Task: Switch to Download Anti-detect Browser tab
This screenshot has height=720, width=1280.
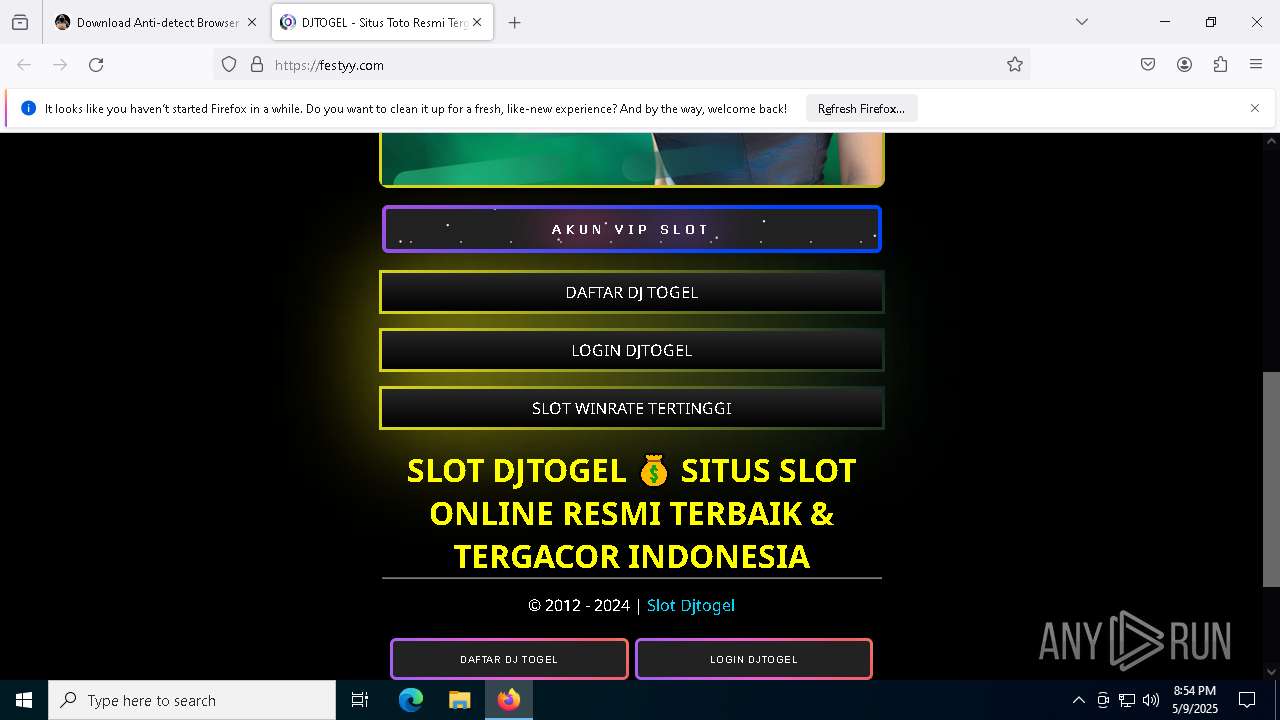Action: coord(156,22)
